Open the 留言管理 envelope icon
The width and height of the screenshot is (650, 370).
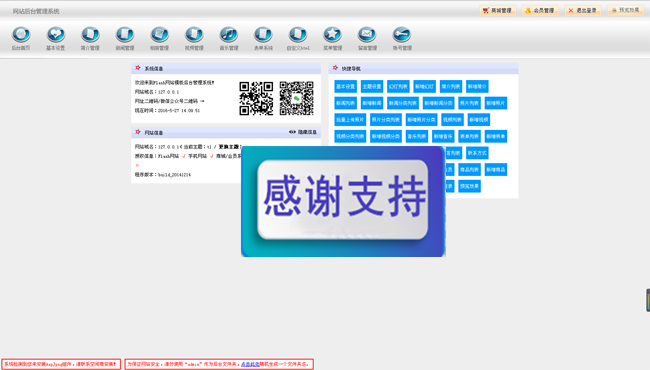coord(367,34)
